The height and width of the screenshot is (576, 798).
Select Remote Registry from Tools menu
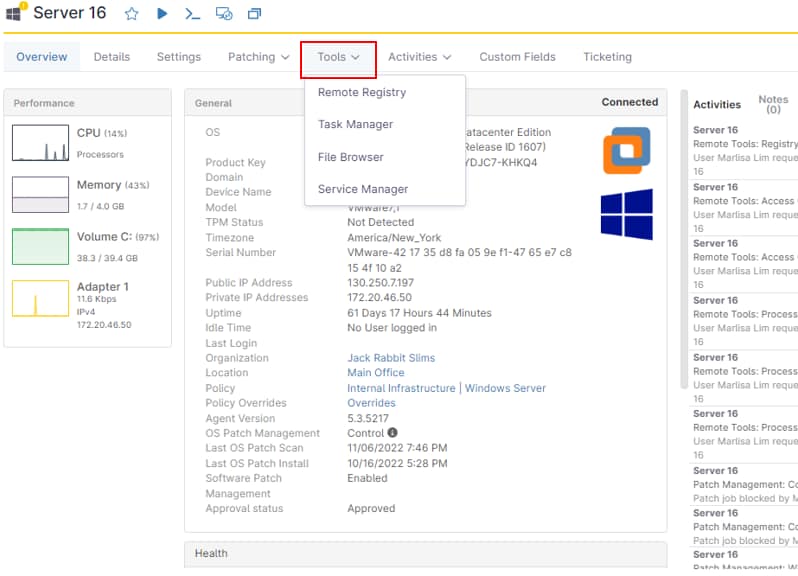[x=361, y=92]
